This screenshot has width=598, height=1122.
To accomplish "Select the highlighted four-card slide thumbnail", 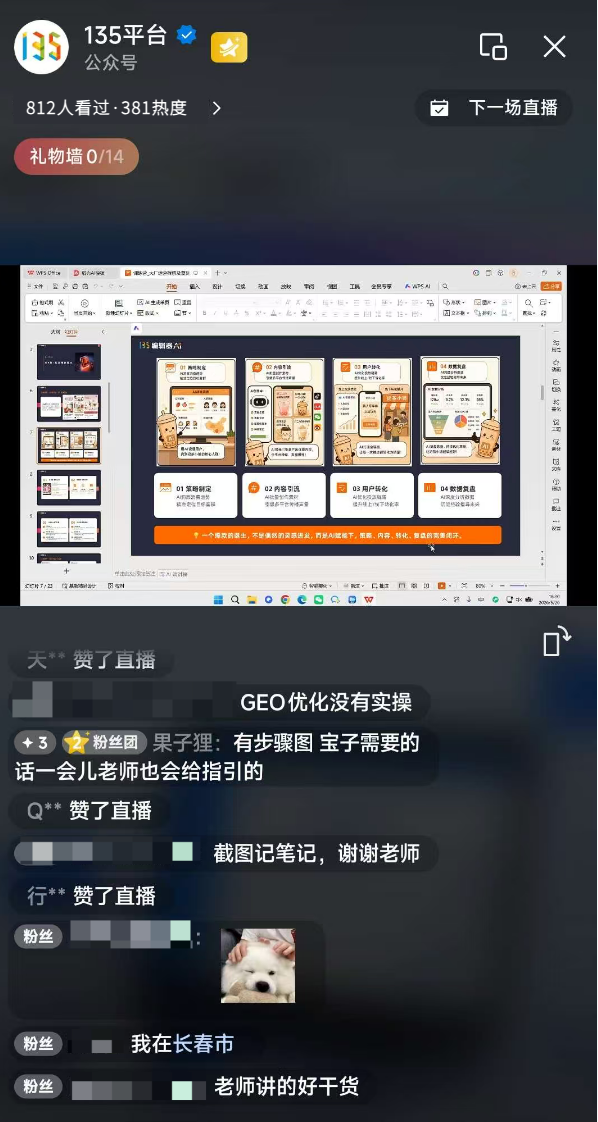I will coord(69,446).
